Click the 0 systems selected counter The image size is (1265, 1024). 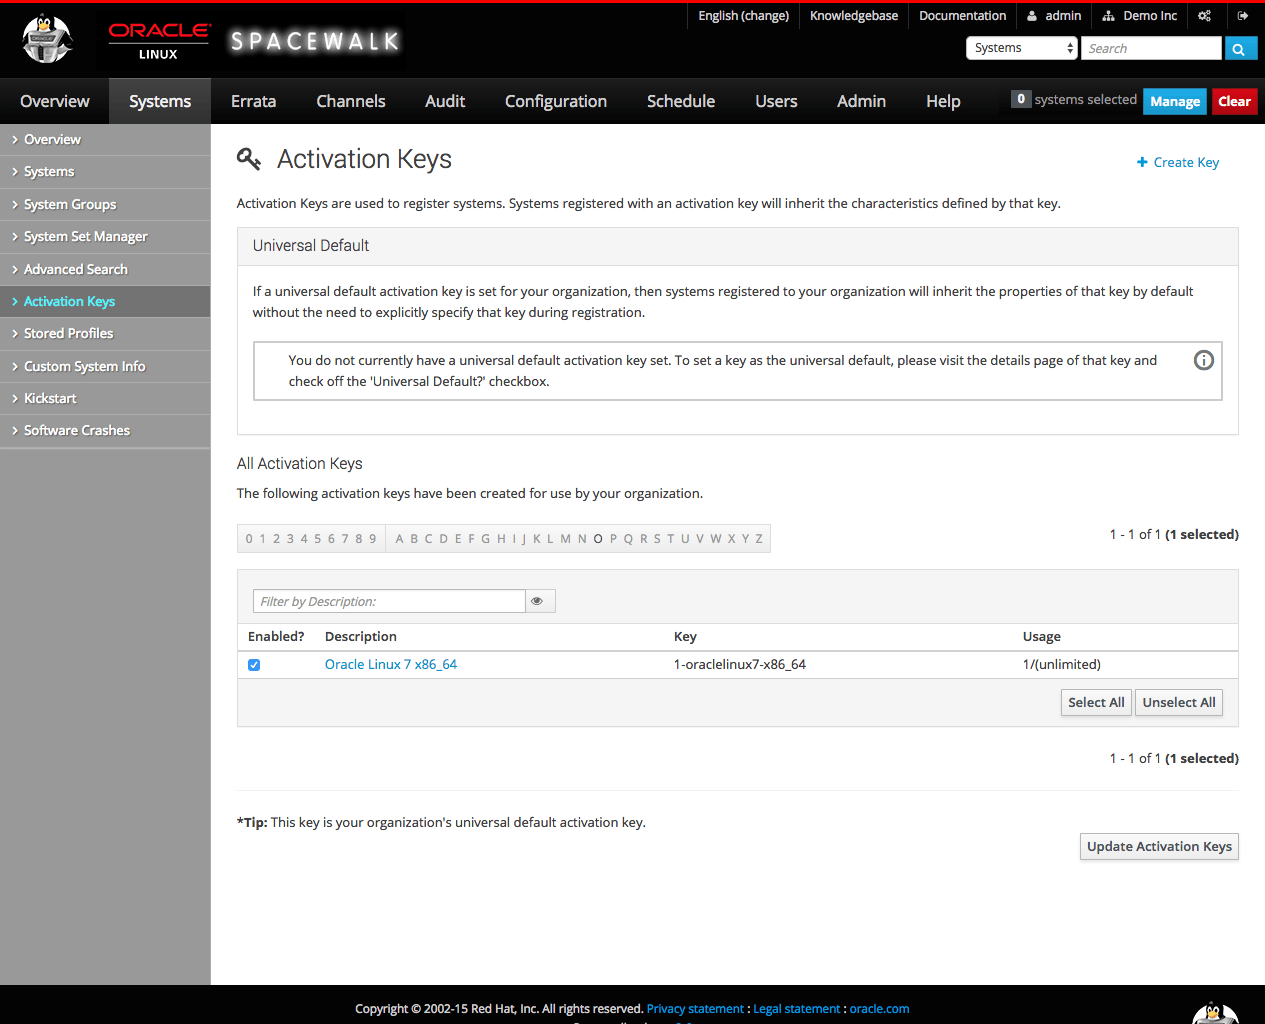(1074, 99)
